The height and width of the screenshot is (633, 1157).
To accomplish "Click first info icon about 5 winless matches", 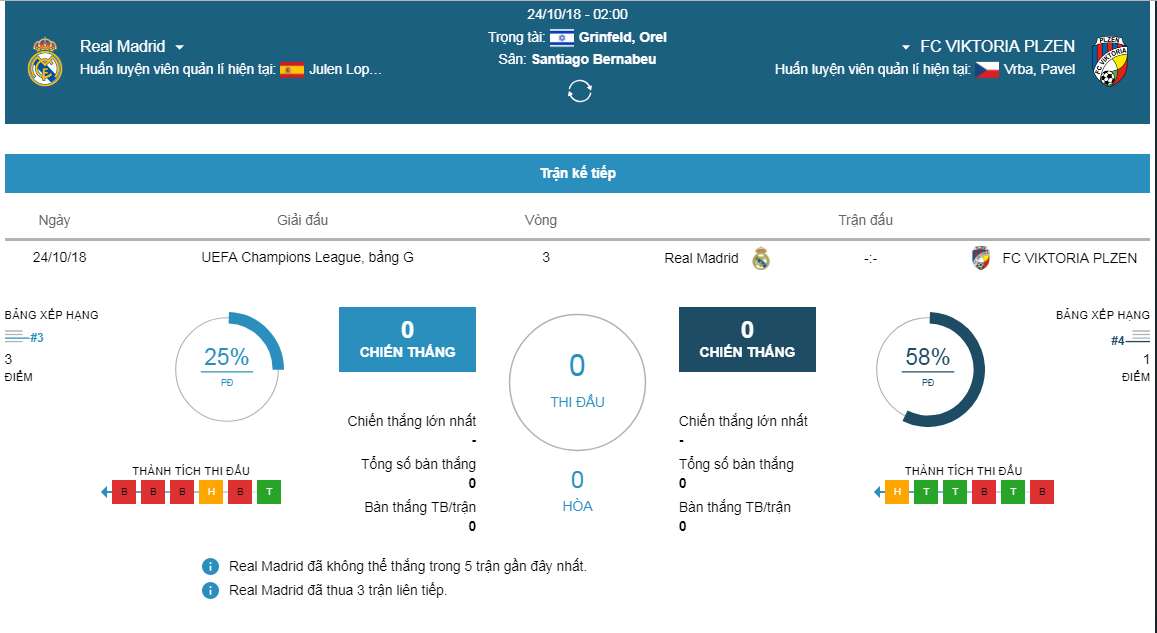I will pyautogui.click(x=210, y=567).
